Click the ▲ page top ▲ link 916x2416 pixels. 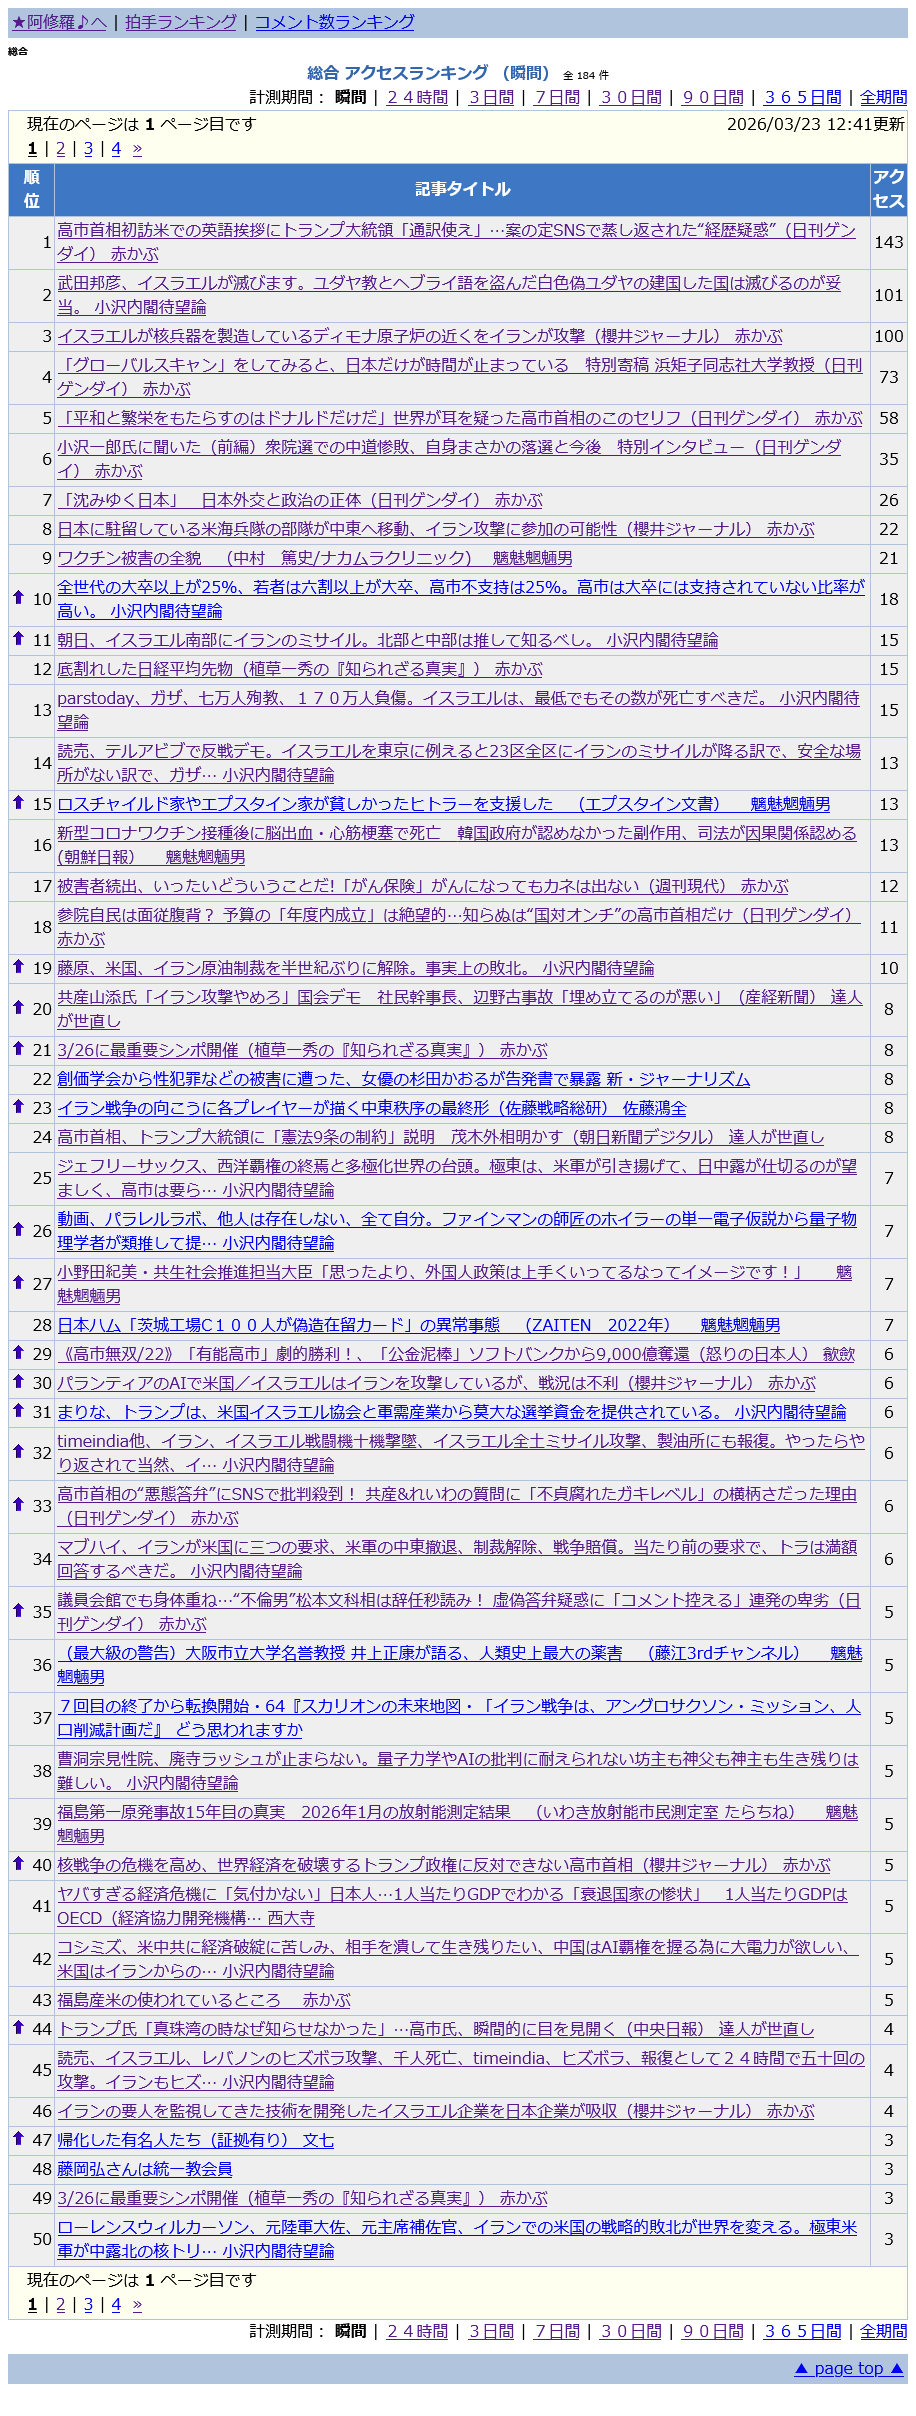(848, 2368)
